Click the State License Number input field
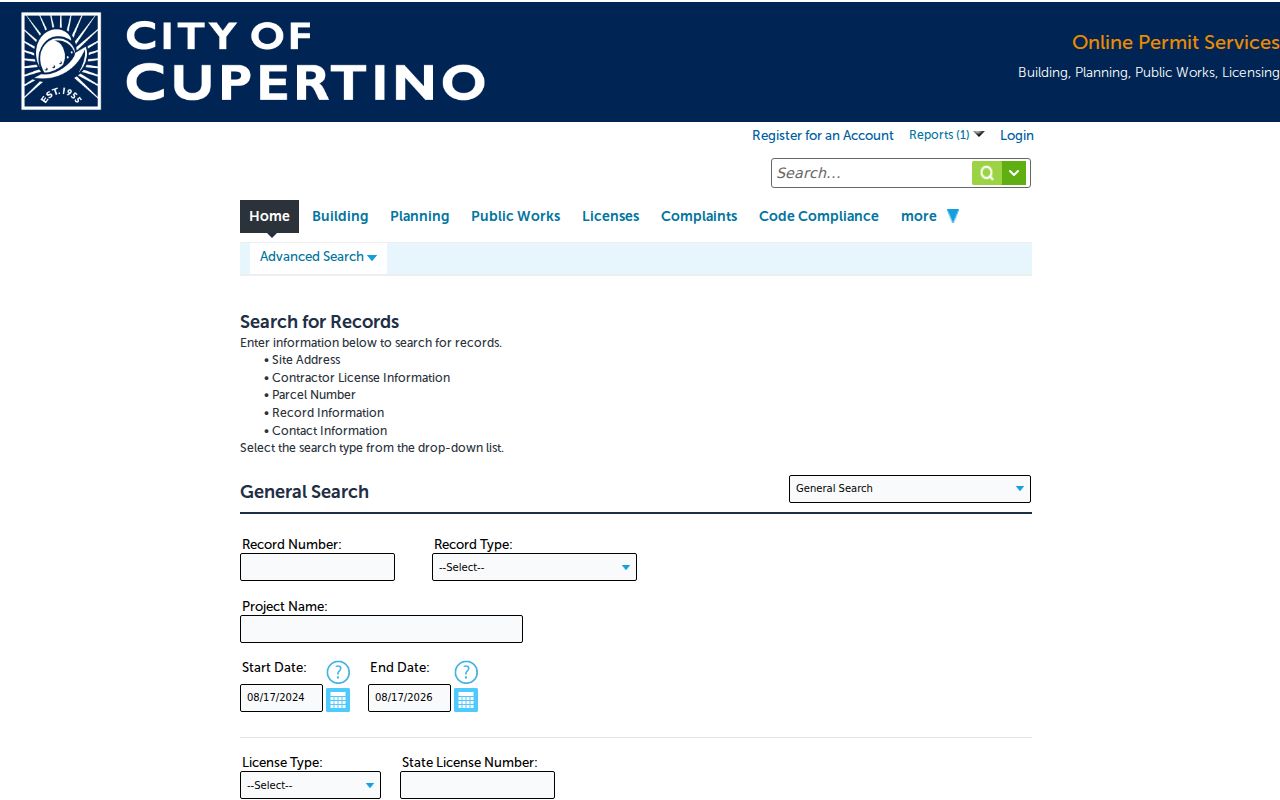This screenshot has width=1280, height=800. (477, 785)
